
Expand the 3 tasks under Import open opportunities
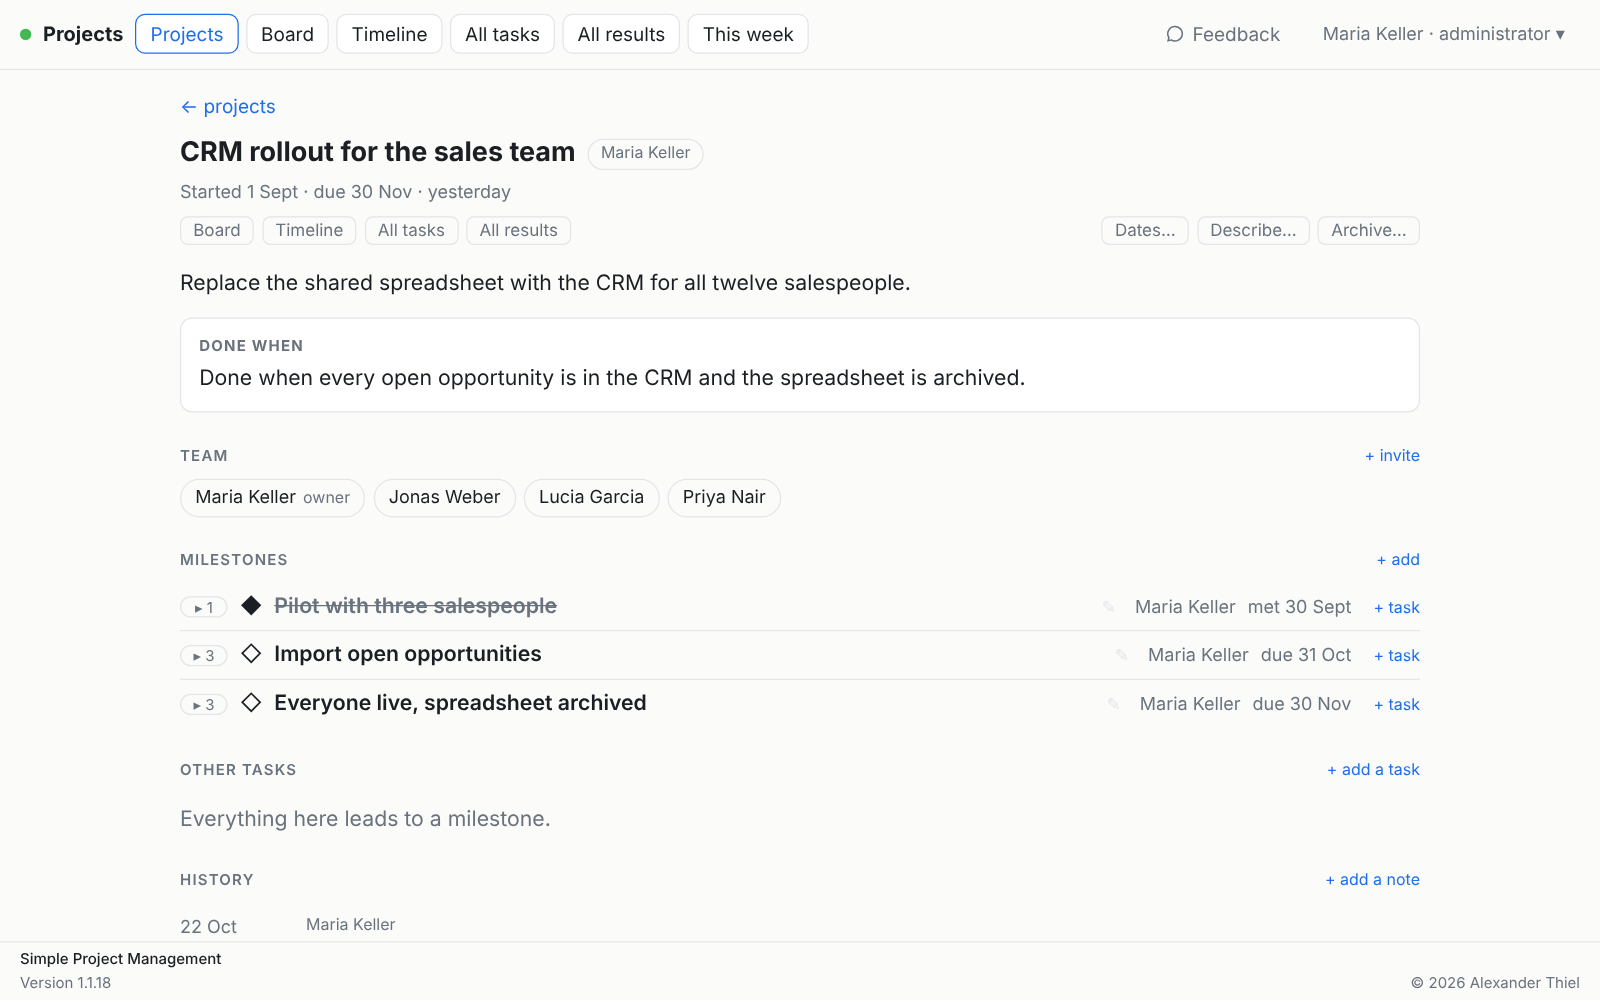(x=204, y=656)
